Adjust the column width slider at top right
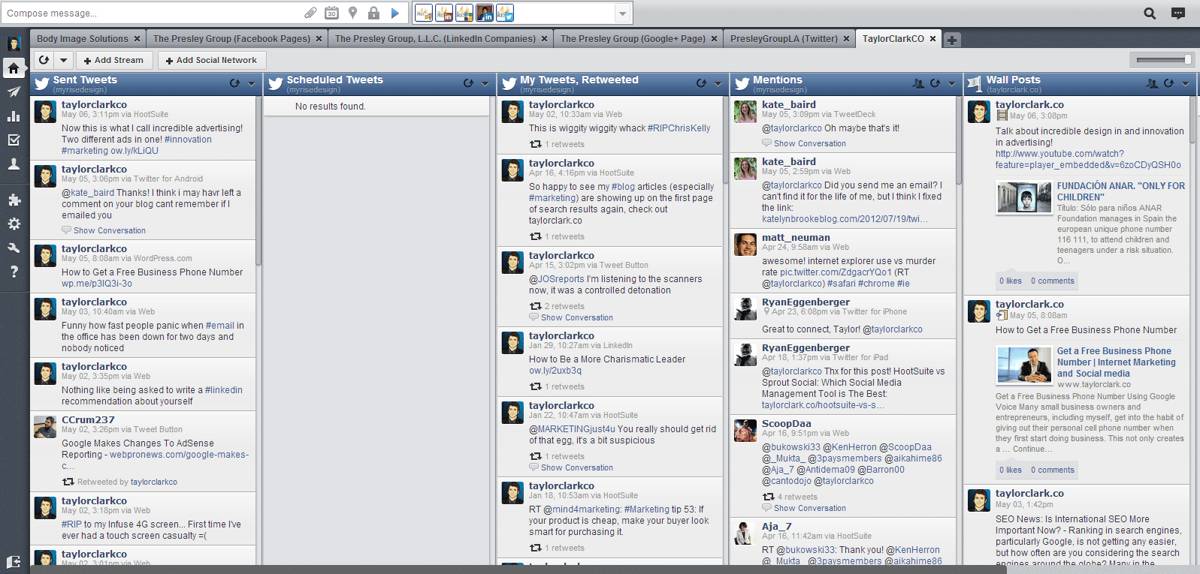 coord(1162,60)
